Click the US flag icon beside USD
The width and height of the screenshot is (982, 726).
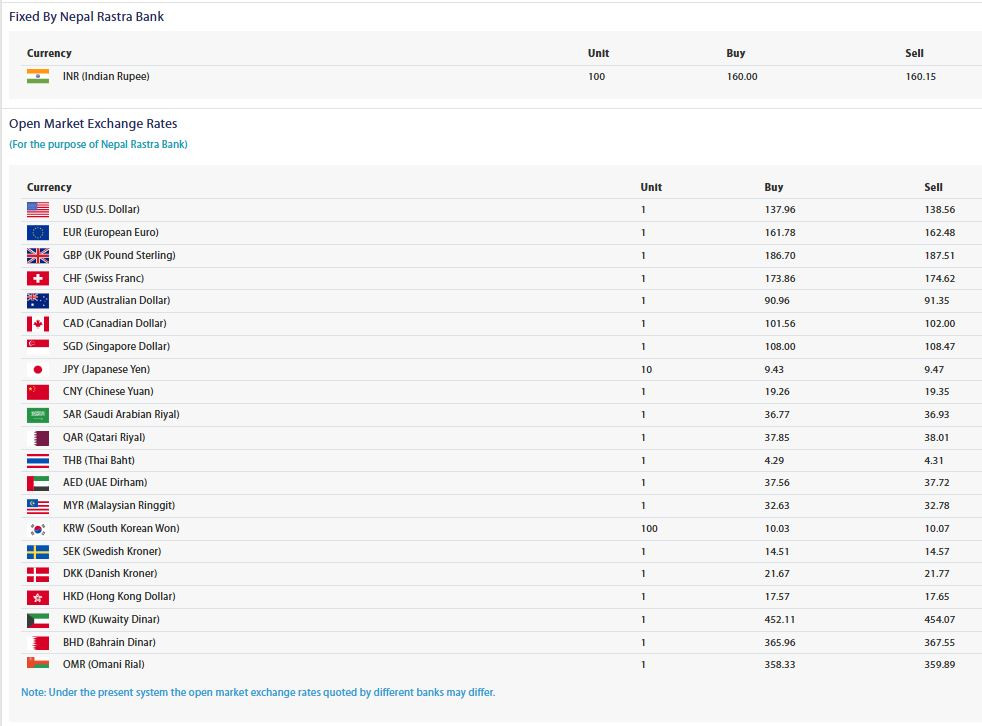[x=38, y=209]
